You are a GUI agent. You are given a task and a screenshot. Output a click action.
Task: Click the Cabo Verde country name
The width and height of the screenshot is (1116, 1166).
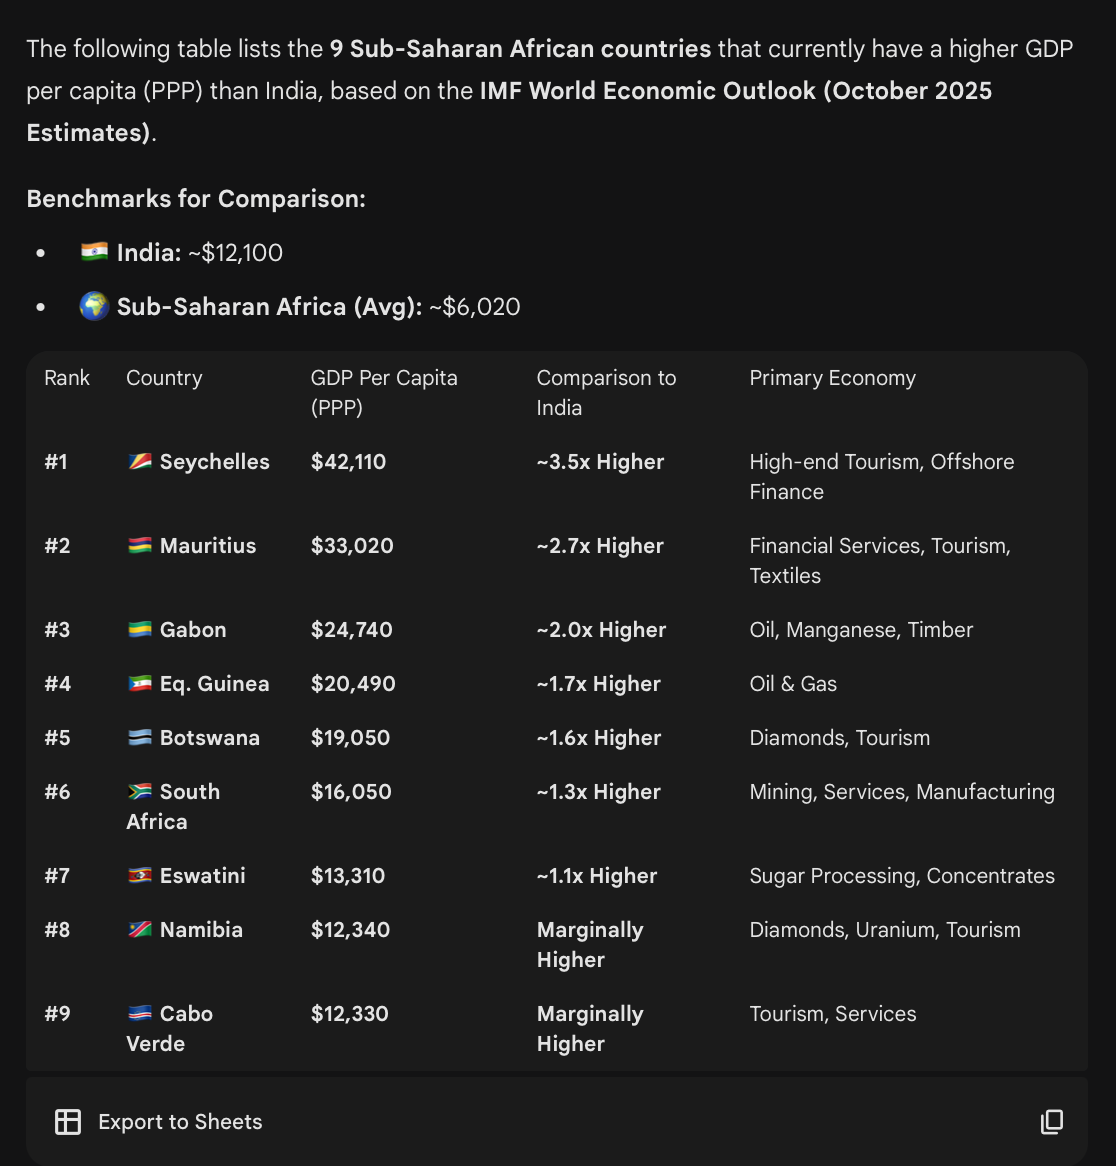point(170,1028)
